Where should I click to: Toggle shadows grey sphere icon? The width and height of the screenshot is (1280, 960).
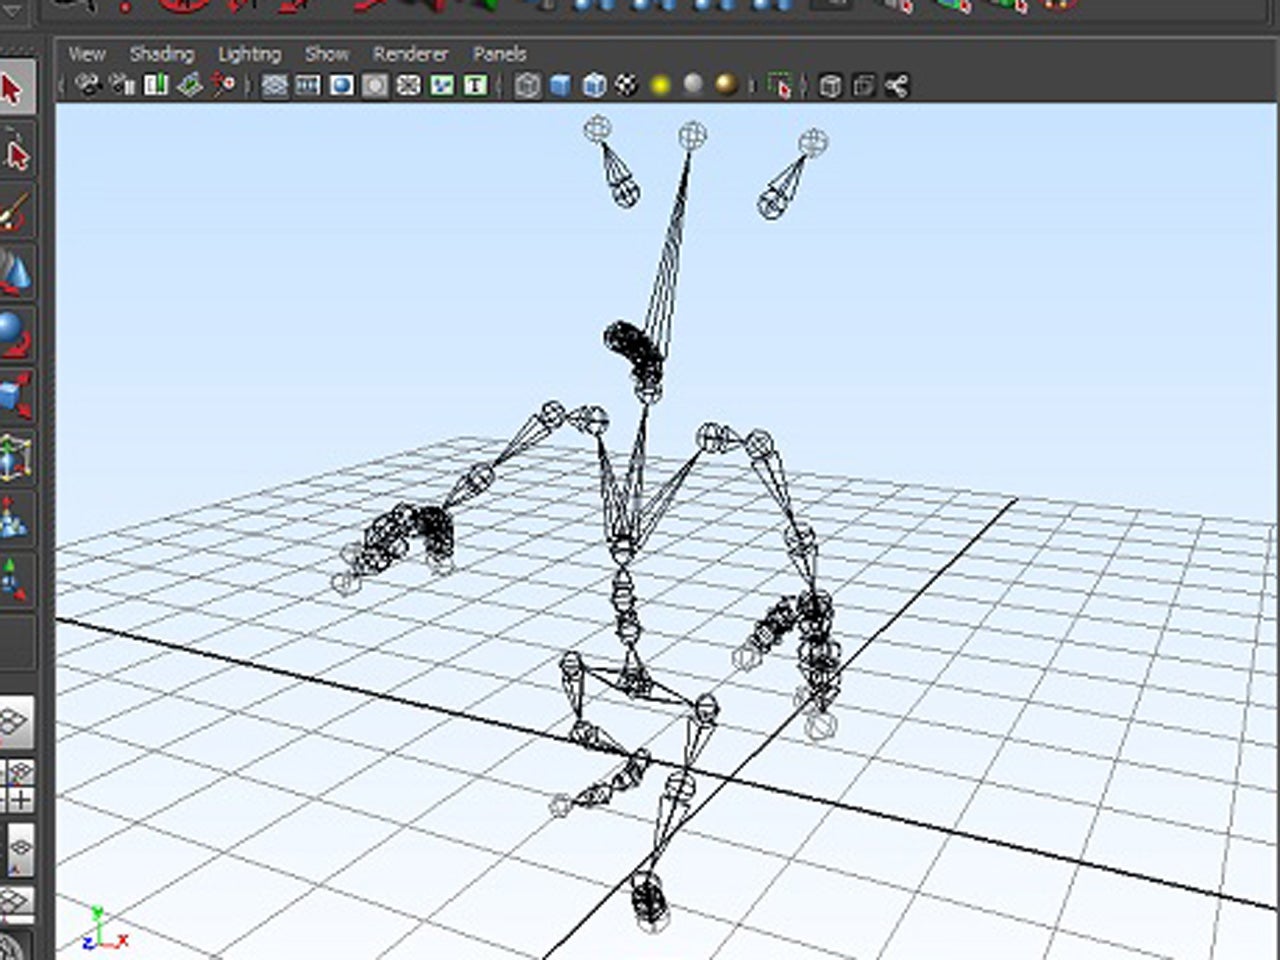tap(693, 85)
